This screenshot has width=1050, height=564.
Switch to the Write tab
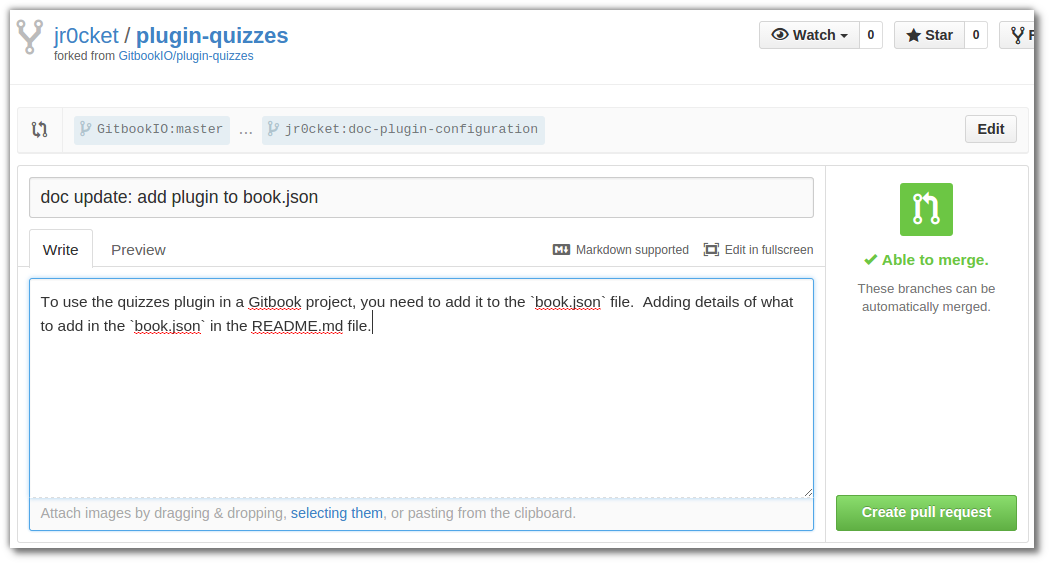pyautogui.click(x=60, y=250)
